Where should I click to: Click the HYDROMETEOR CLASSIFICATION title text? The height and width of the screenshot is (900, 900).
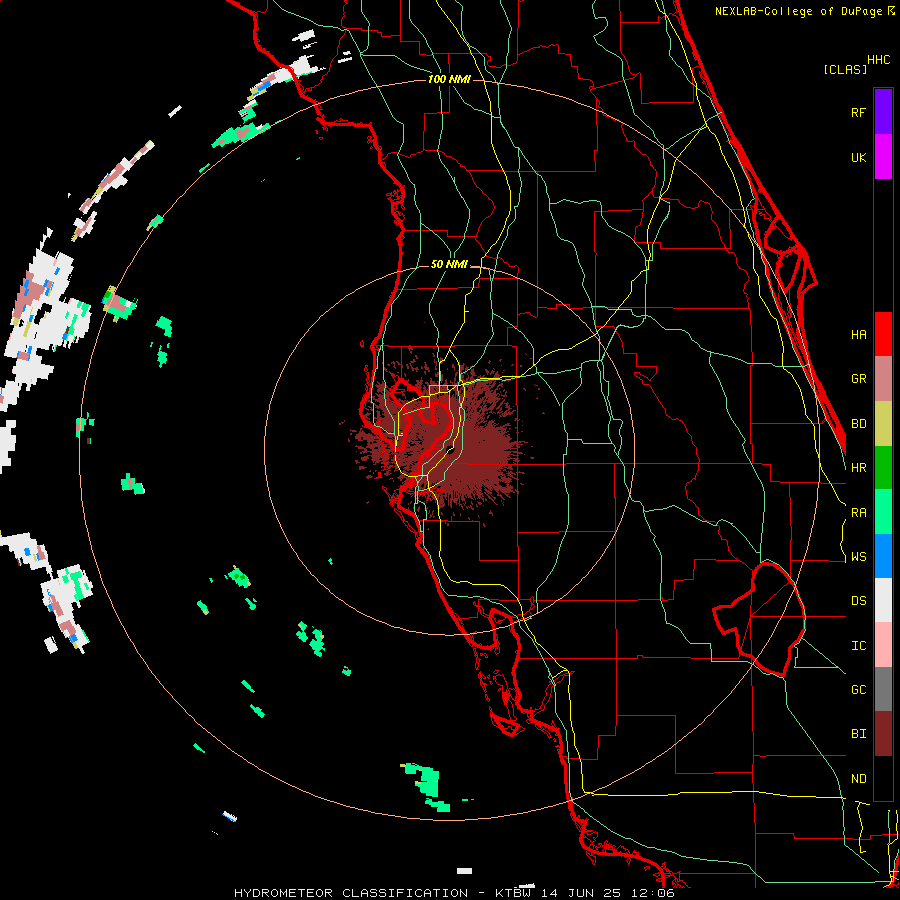click(x=351, y=893)
